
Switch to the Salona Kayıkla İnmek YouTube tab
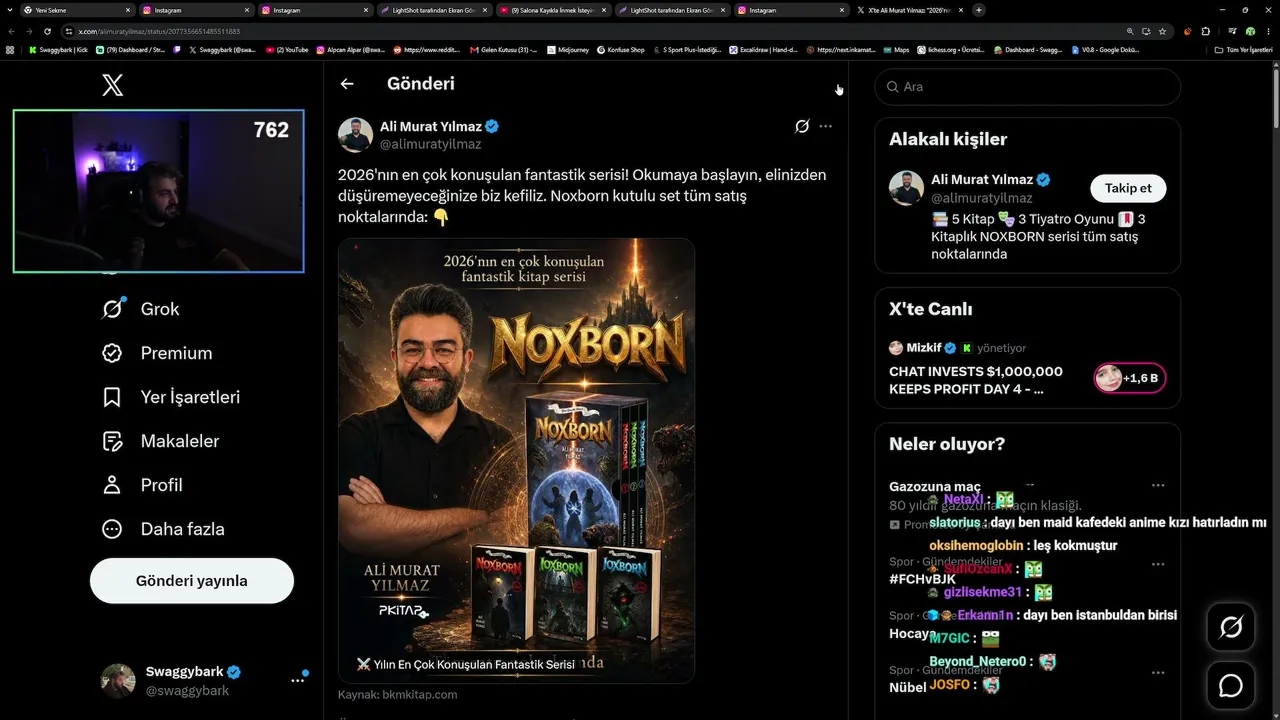tap(555, 10)
